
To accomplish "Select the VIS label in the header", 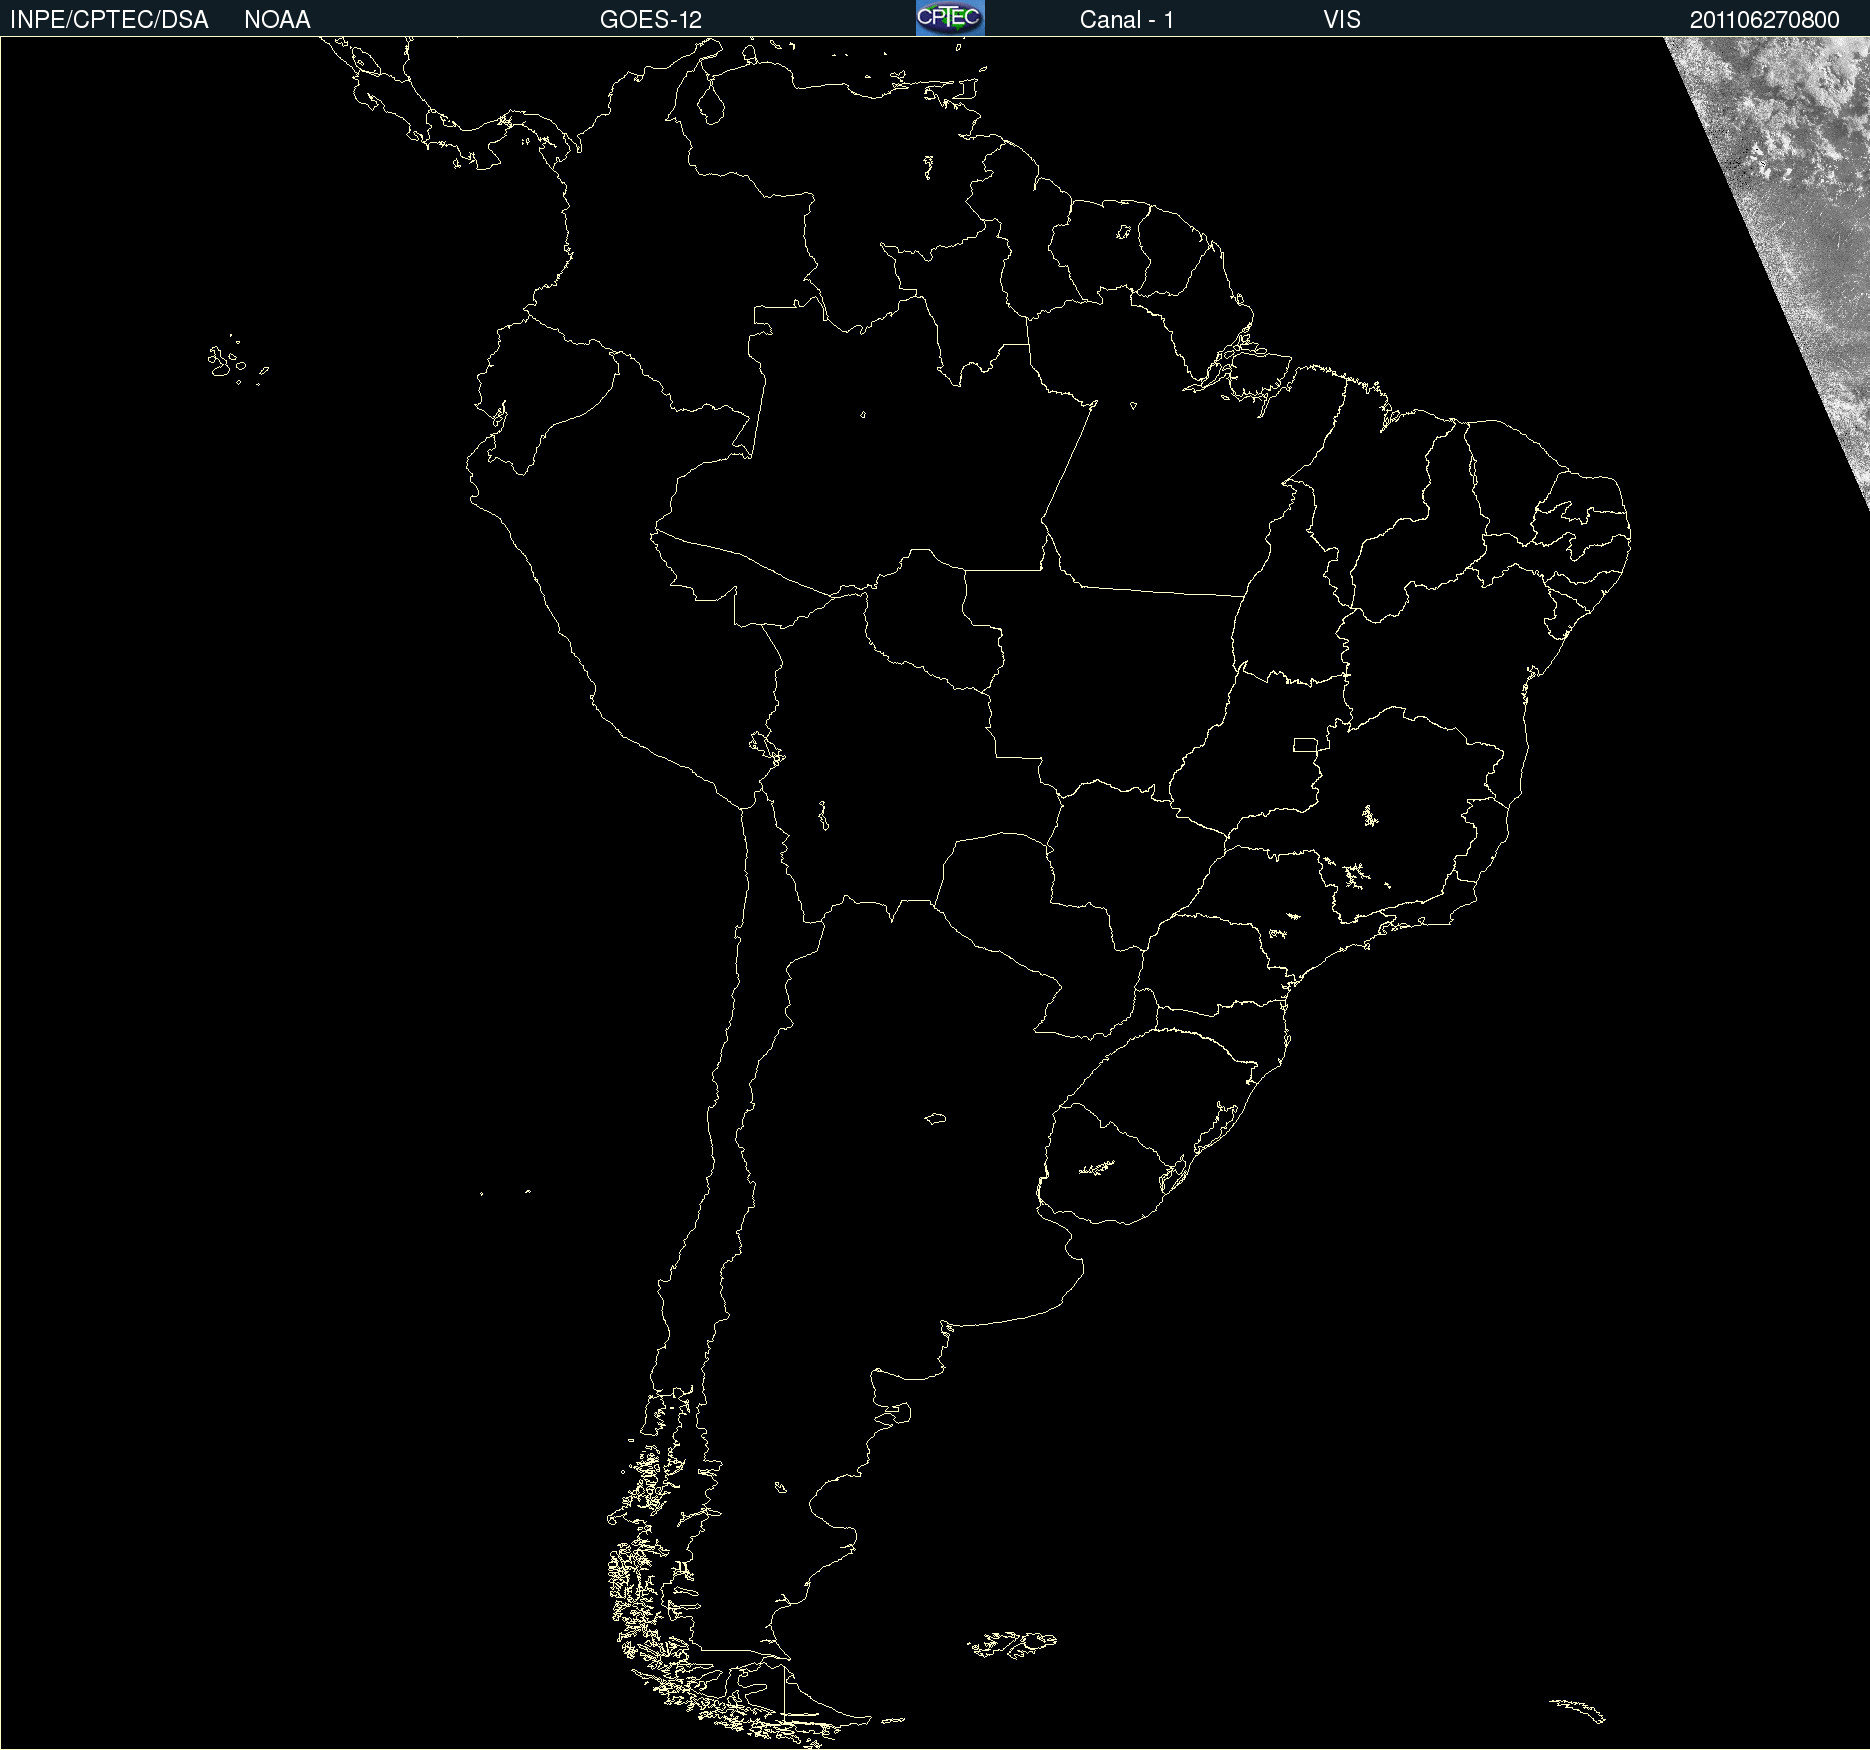I will tap(1341, 20).
